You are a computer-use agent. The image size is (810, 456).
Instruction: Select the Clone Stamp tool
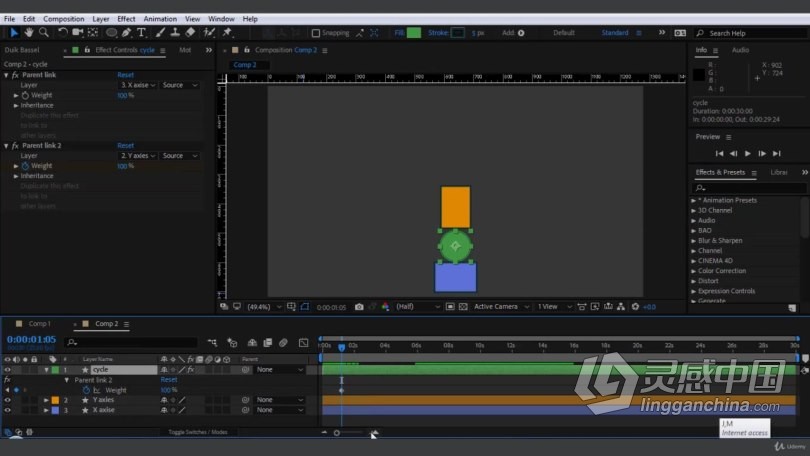tap(175, 33)
